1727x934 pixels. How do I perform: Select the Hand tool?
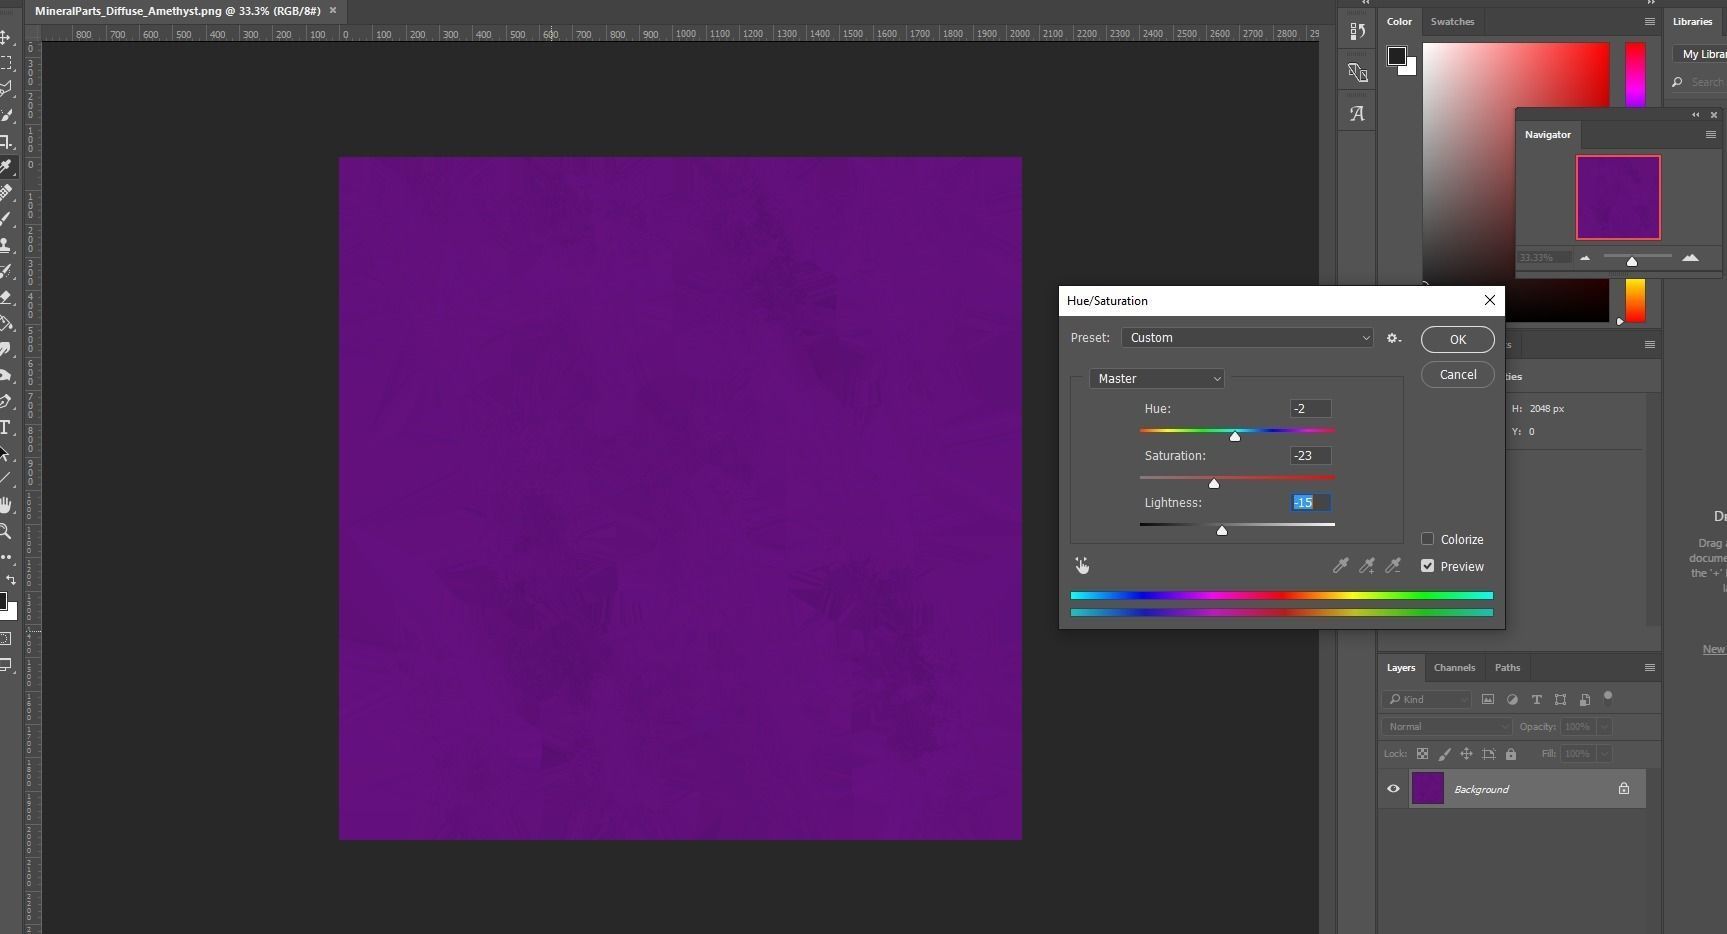[5, 505]
